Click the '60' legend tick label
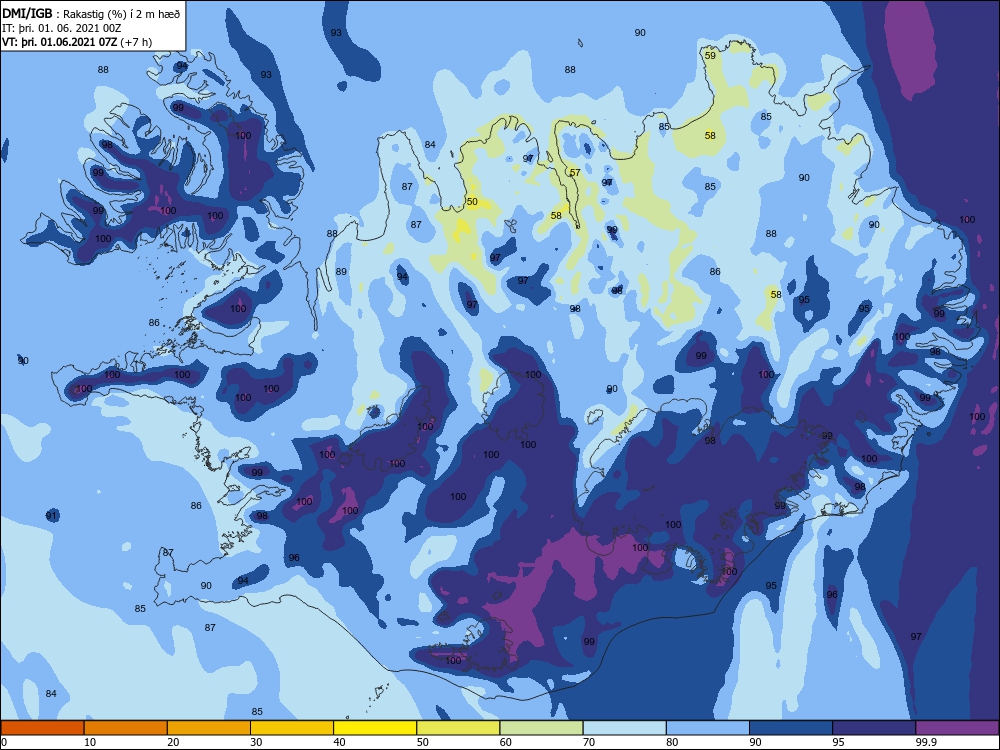The image size is (1000, 750). [x=506, y=742]
